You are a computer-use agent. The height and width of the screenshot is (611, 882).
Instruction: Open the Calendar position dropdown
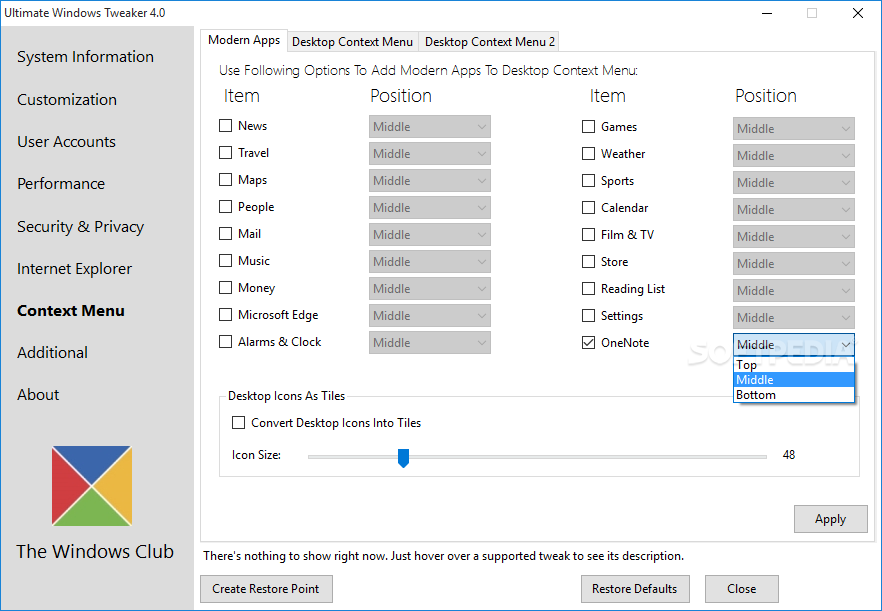tap(794, 209)
